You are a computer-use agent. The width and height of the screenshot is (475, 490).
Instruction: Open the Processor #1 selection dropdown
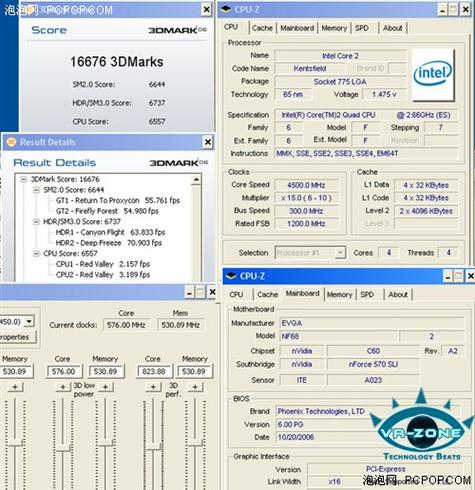click(340, 252)
